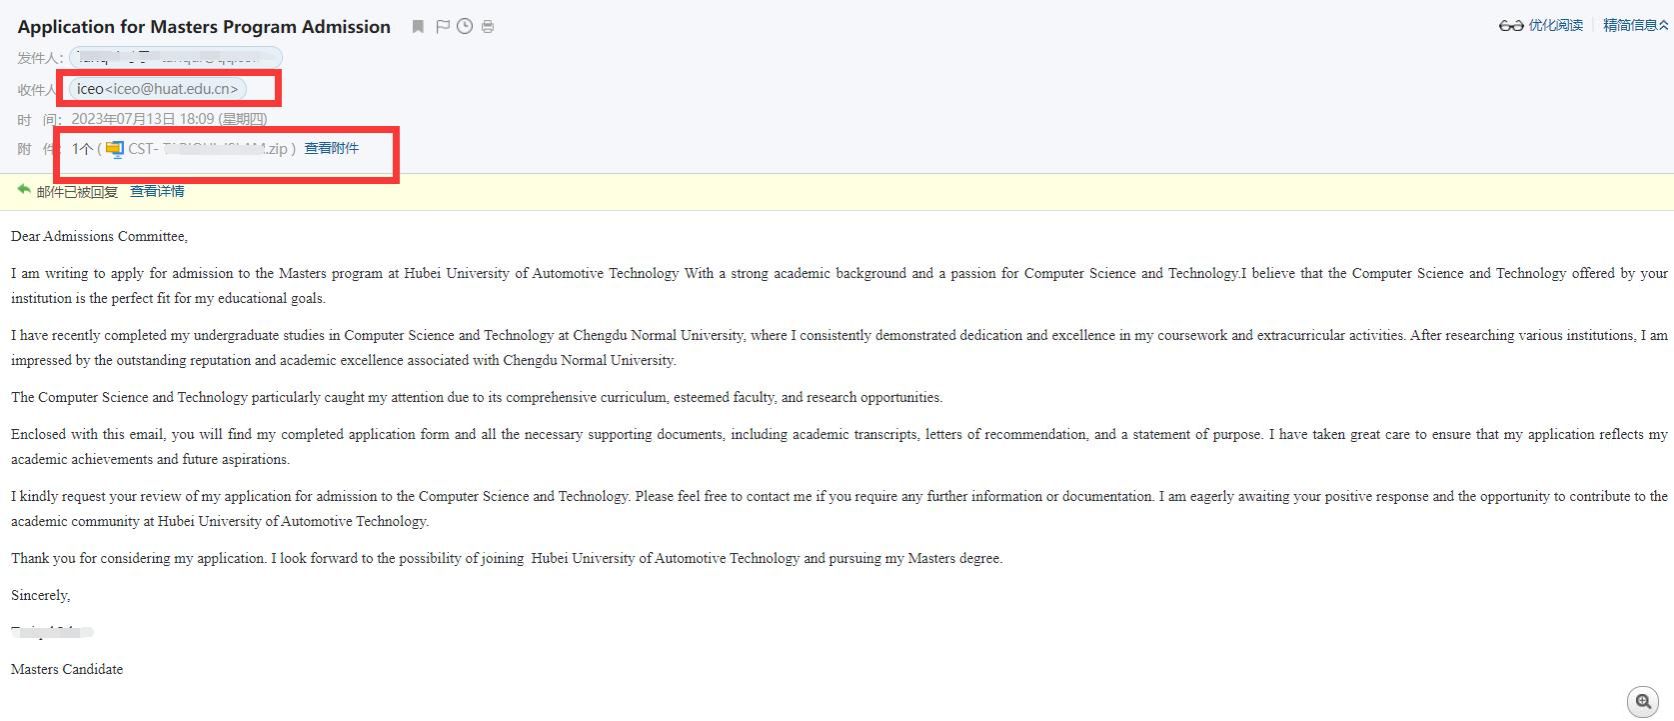Click the email subject title text

204,27
